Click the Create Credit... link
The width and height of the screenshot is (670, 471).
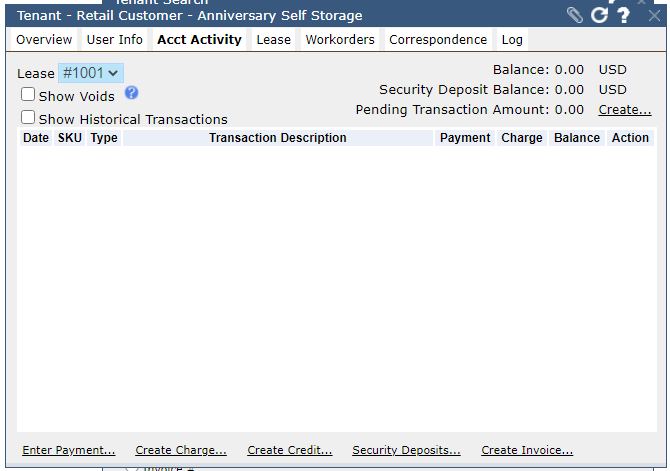pyautogui.click(x=290, y=450)
